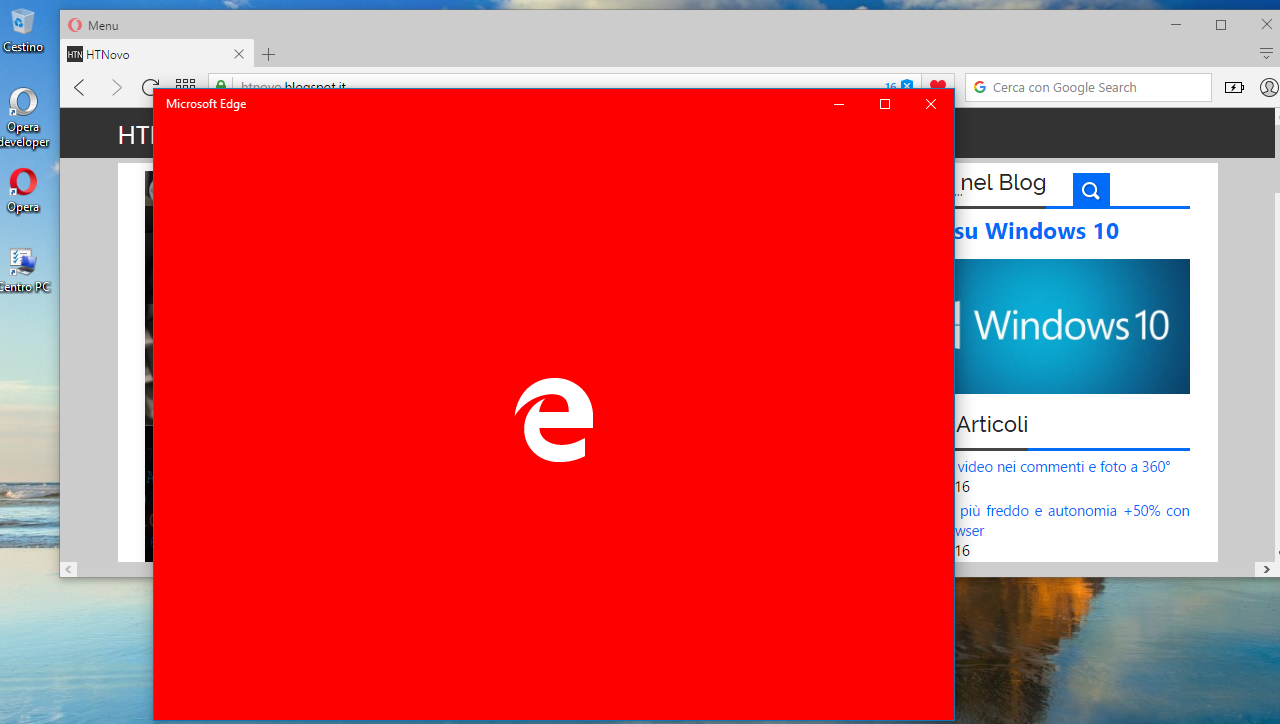Close the Microsoft Edge window
Screen dimensions: 1280x724
click(x=931, y=104)
